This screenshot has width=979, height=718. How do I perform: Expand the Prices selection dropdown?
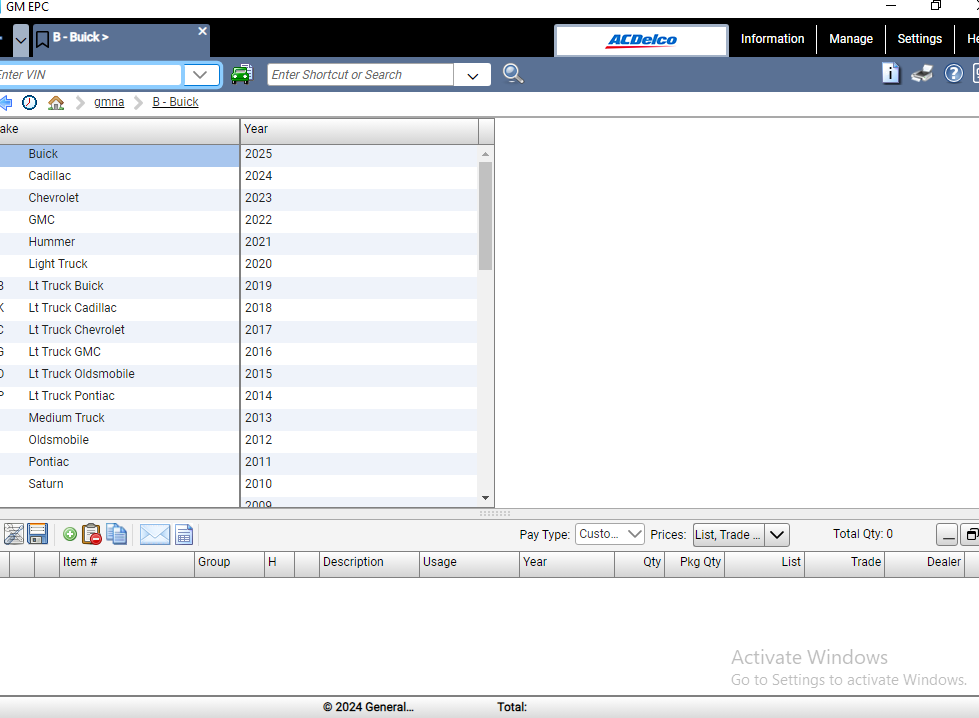tap(777, 534)
